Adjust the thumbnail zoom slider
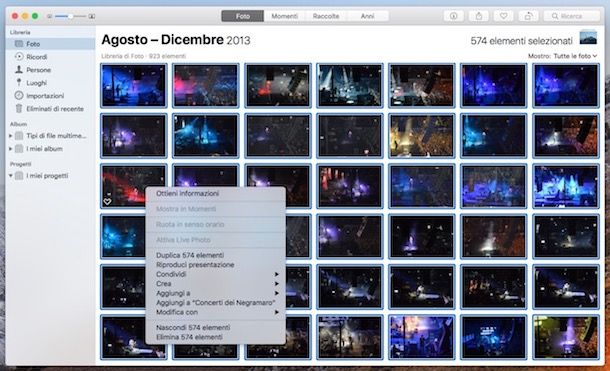Image resolution: width=610 pixels, height=371 pixels. [70, 16]
